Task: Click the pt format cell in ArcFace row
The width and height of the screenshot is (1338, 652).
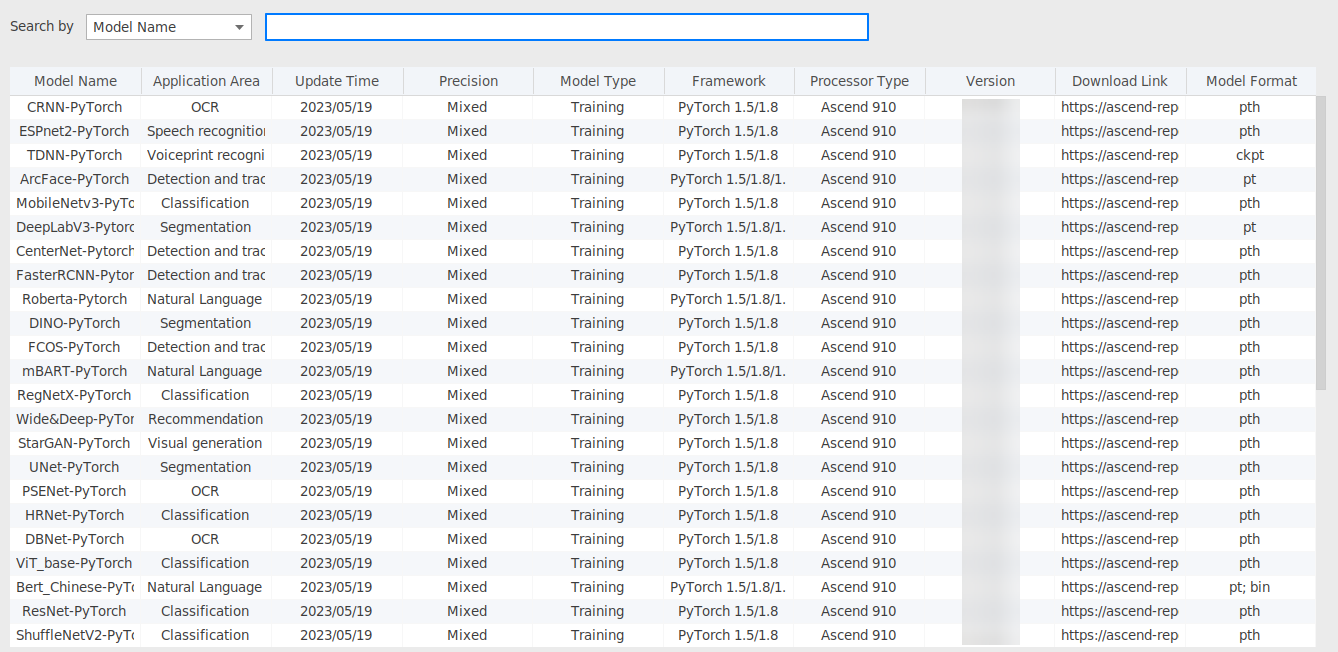Action: coord(1250,179)
